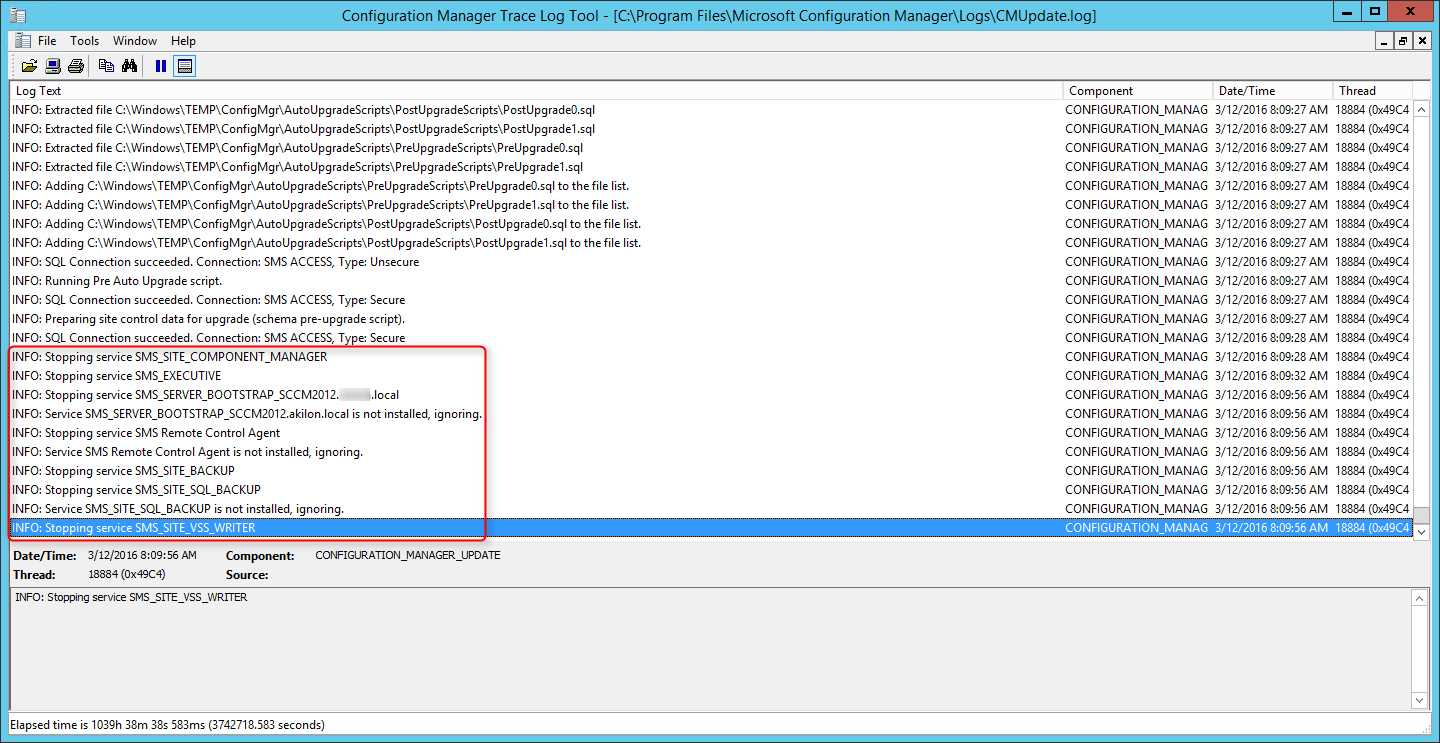
Task: Click the log list scrollbar down arrow
Action: [1420, 533]
